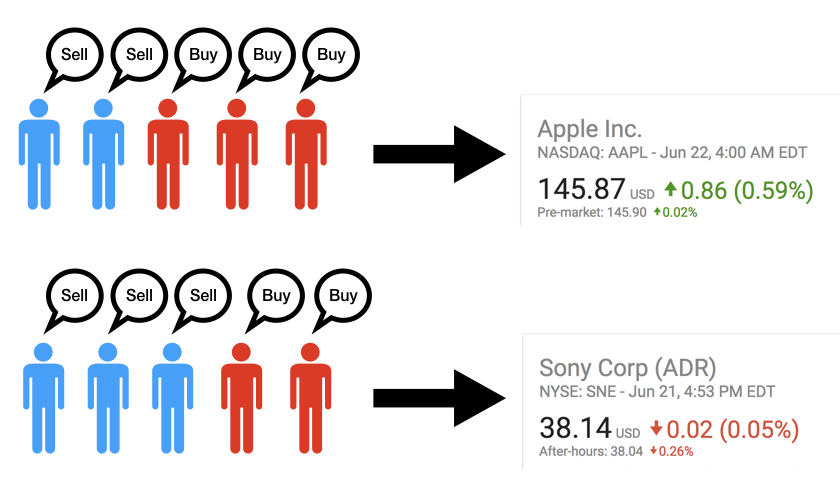
Task: Click the black arrow pointing to Sony Corp
Action: (439, 398)
